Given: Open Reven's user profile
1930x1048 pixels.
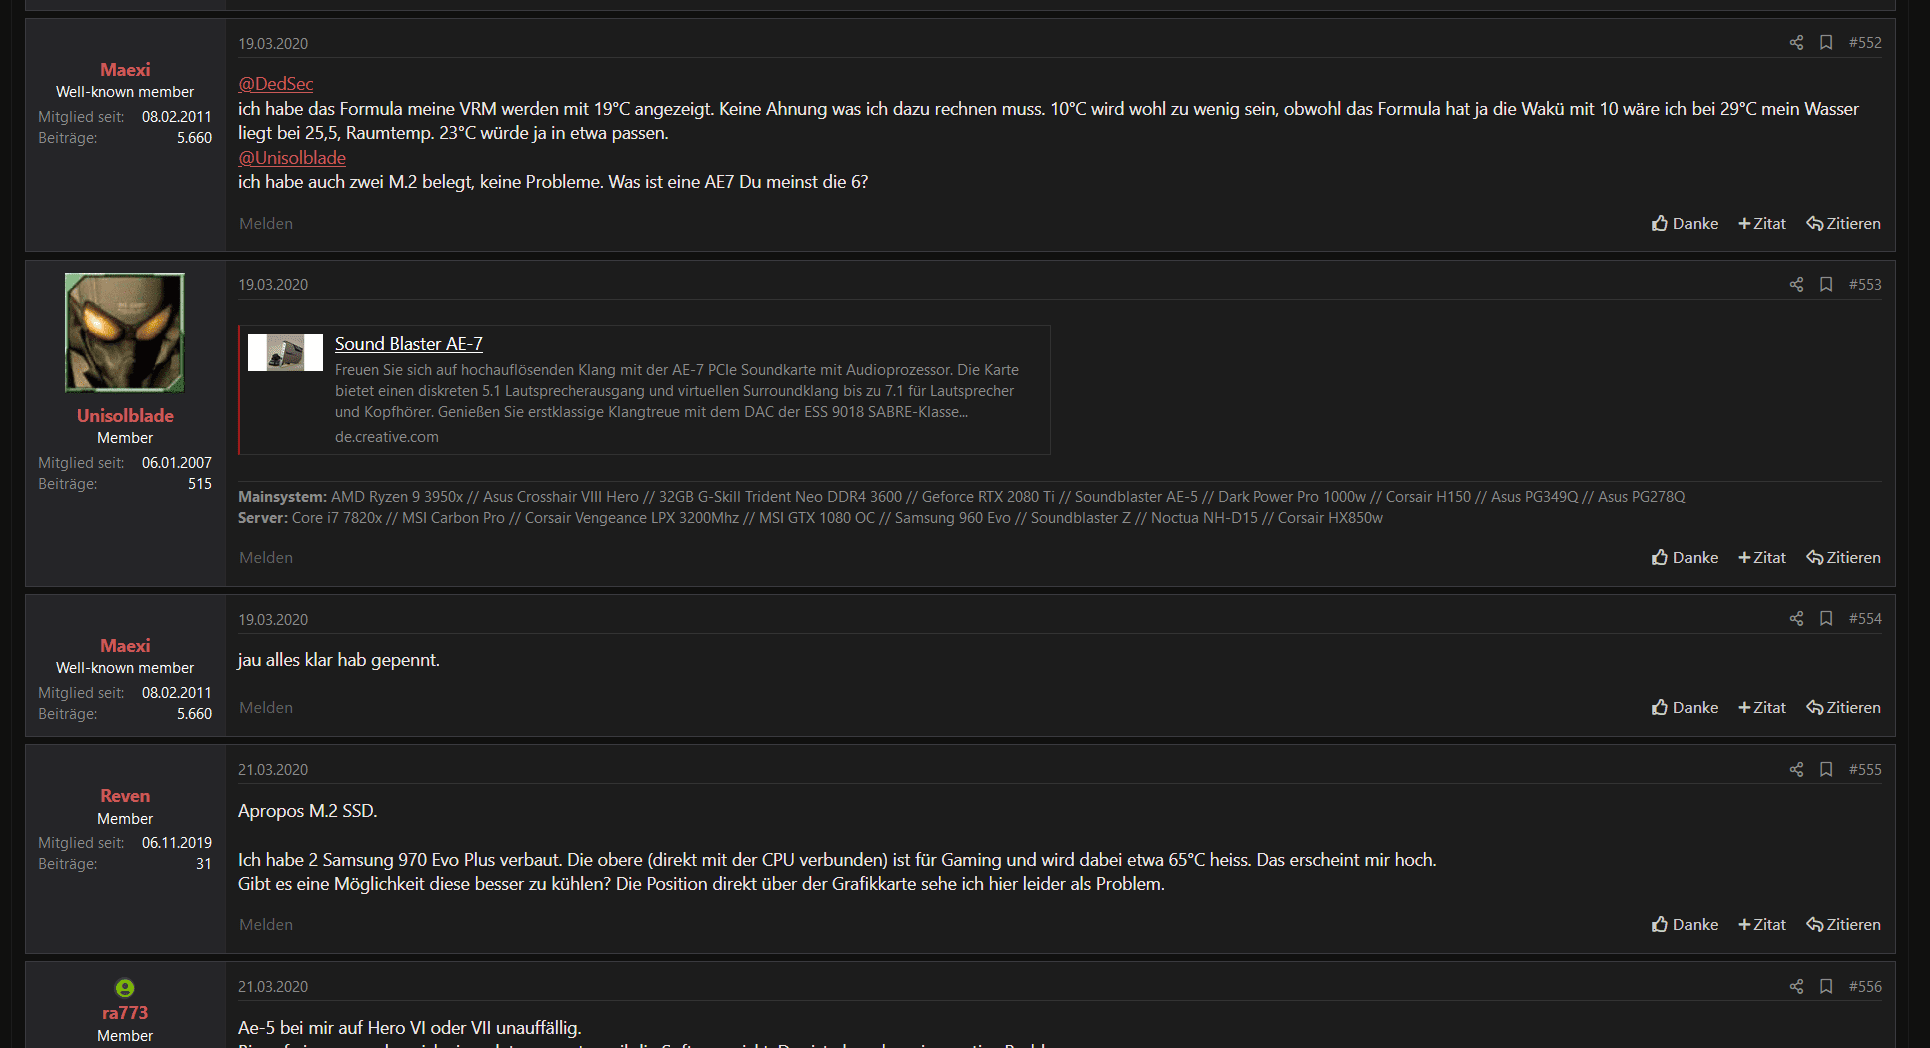Looking at the screenshot, I should tap(125, 796).
